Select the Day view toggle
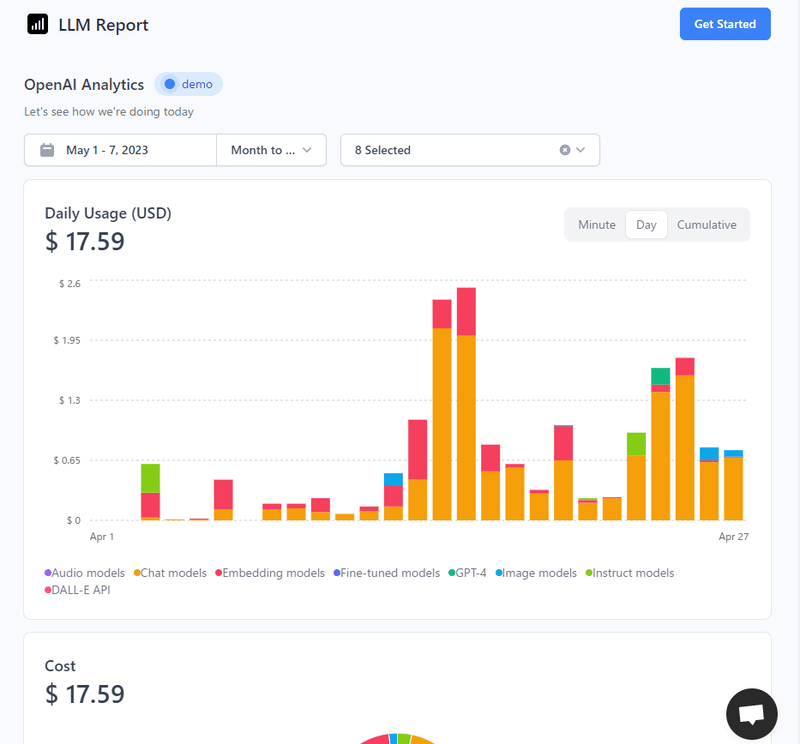 [646, 225]
